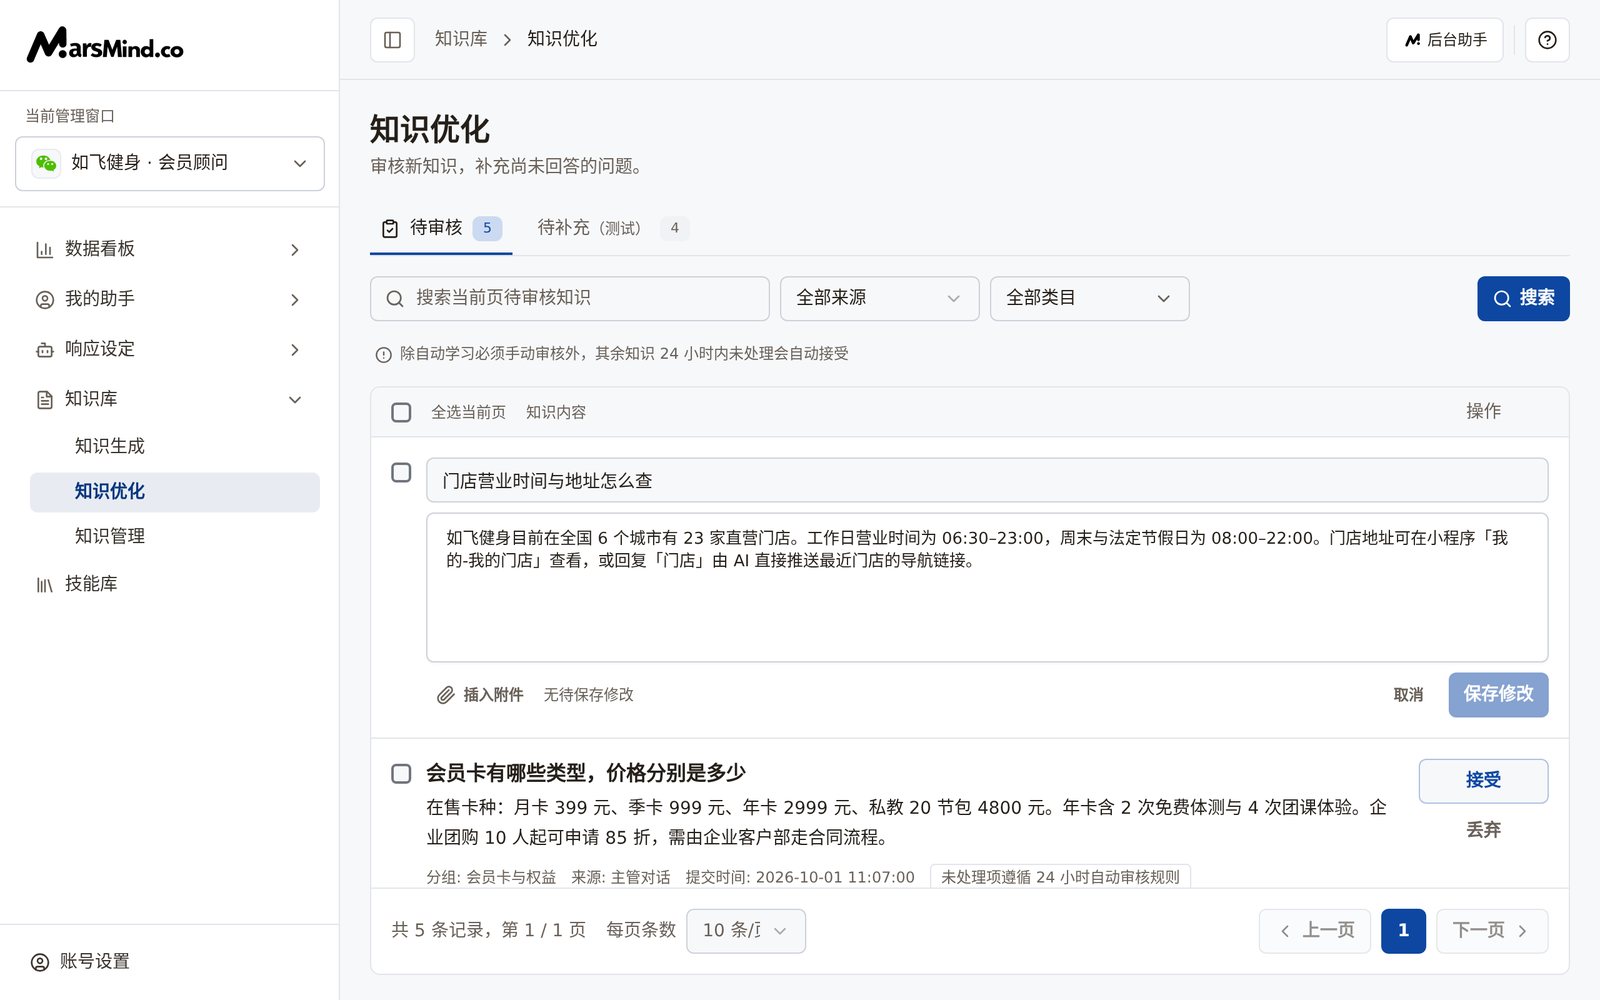Open the 全部来源 filter dropdown
The image size is (1600, 1000).
click(880, 298)
